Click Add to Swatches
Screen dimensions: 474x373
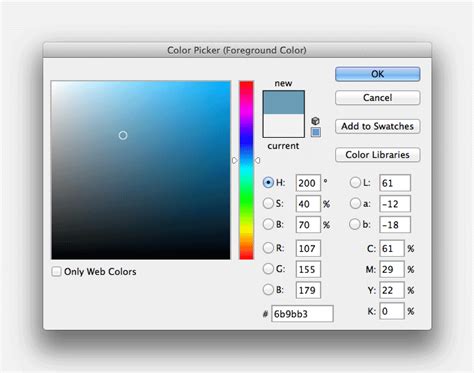coord(377,126)
